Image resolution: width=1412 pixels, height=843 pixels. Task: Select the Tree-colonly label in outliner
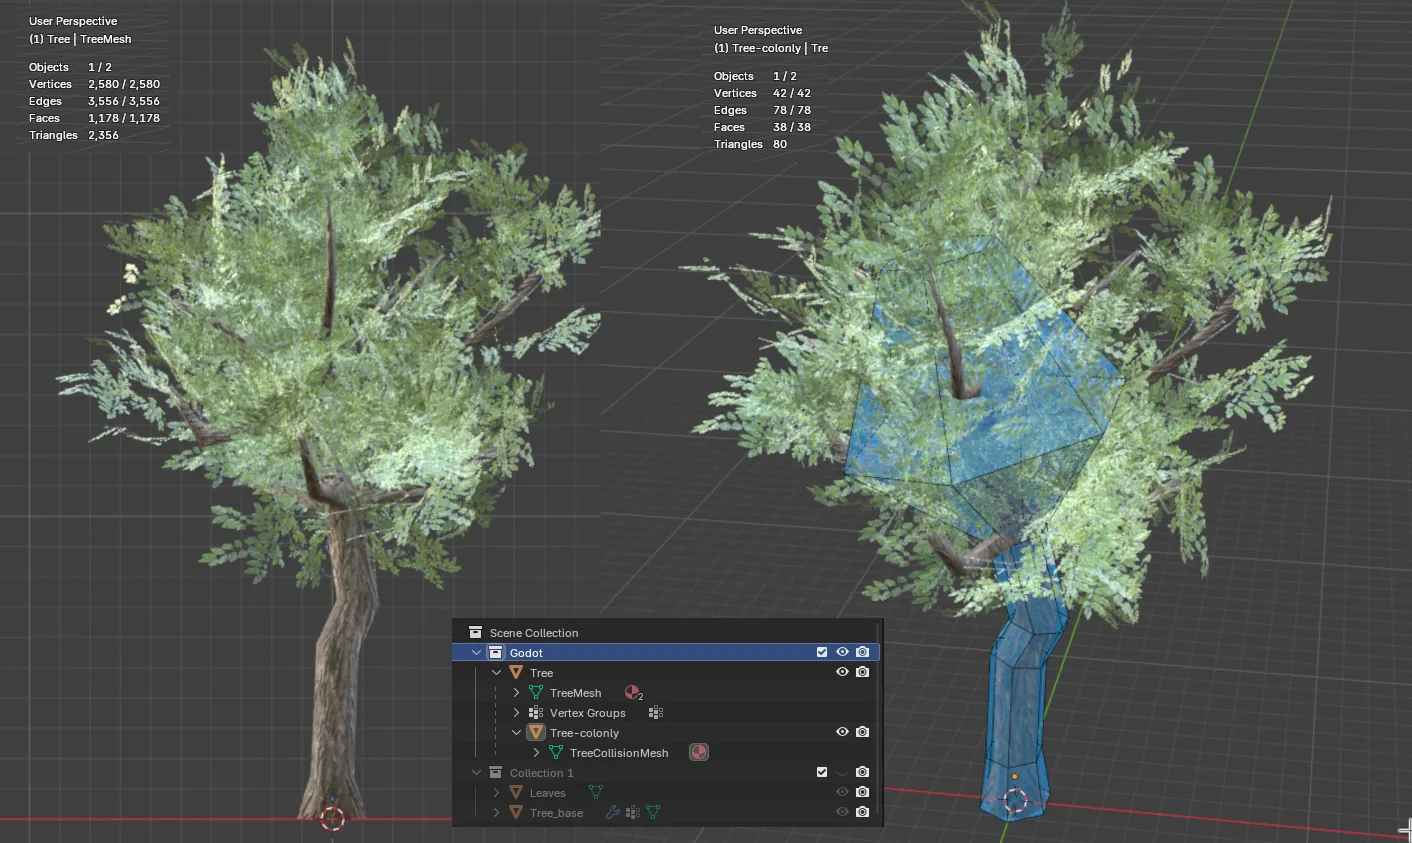[x=584, y=733]
